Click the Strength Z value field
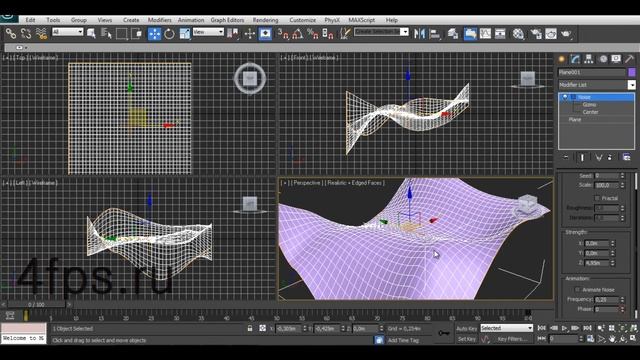 click(597, 263)
